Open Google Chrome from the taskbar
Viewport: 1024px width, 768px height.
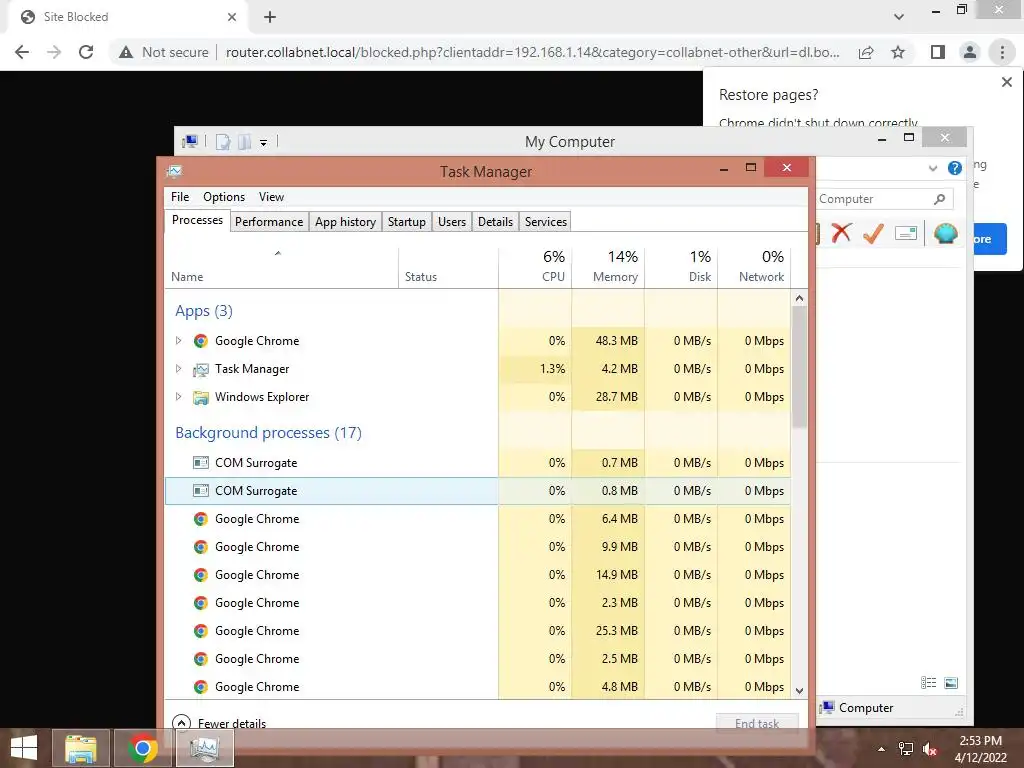tap(142, 748)
